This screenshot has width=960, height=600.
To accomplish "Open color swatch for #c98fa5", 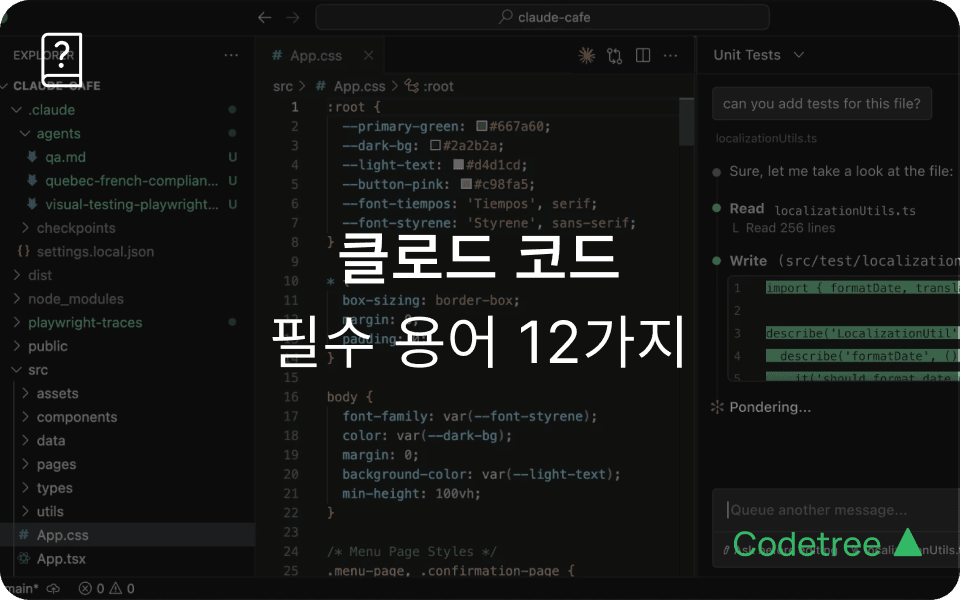I will pyautogui.click(x=467, y=184).
